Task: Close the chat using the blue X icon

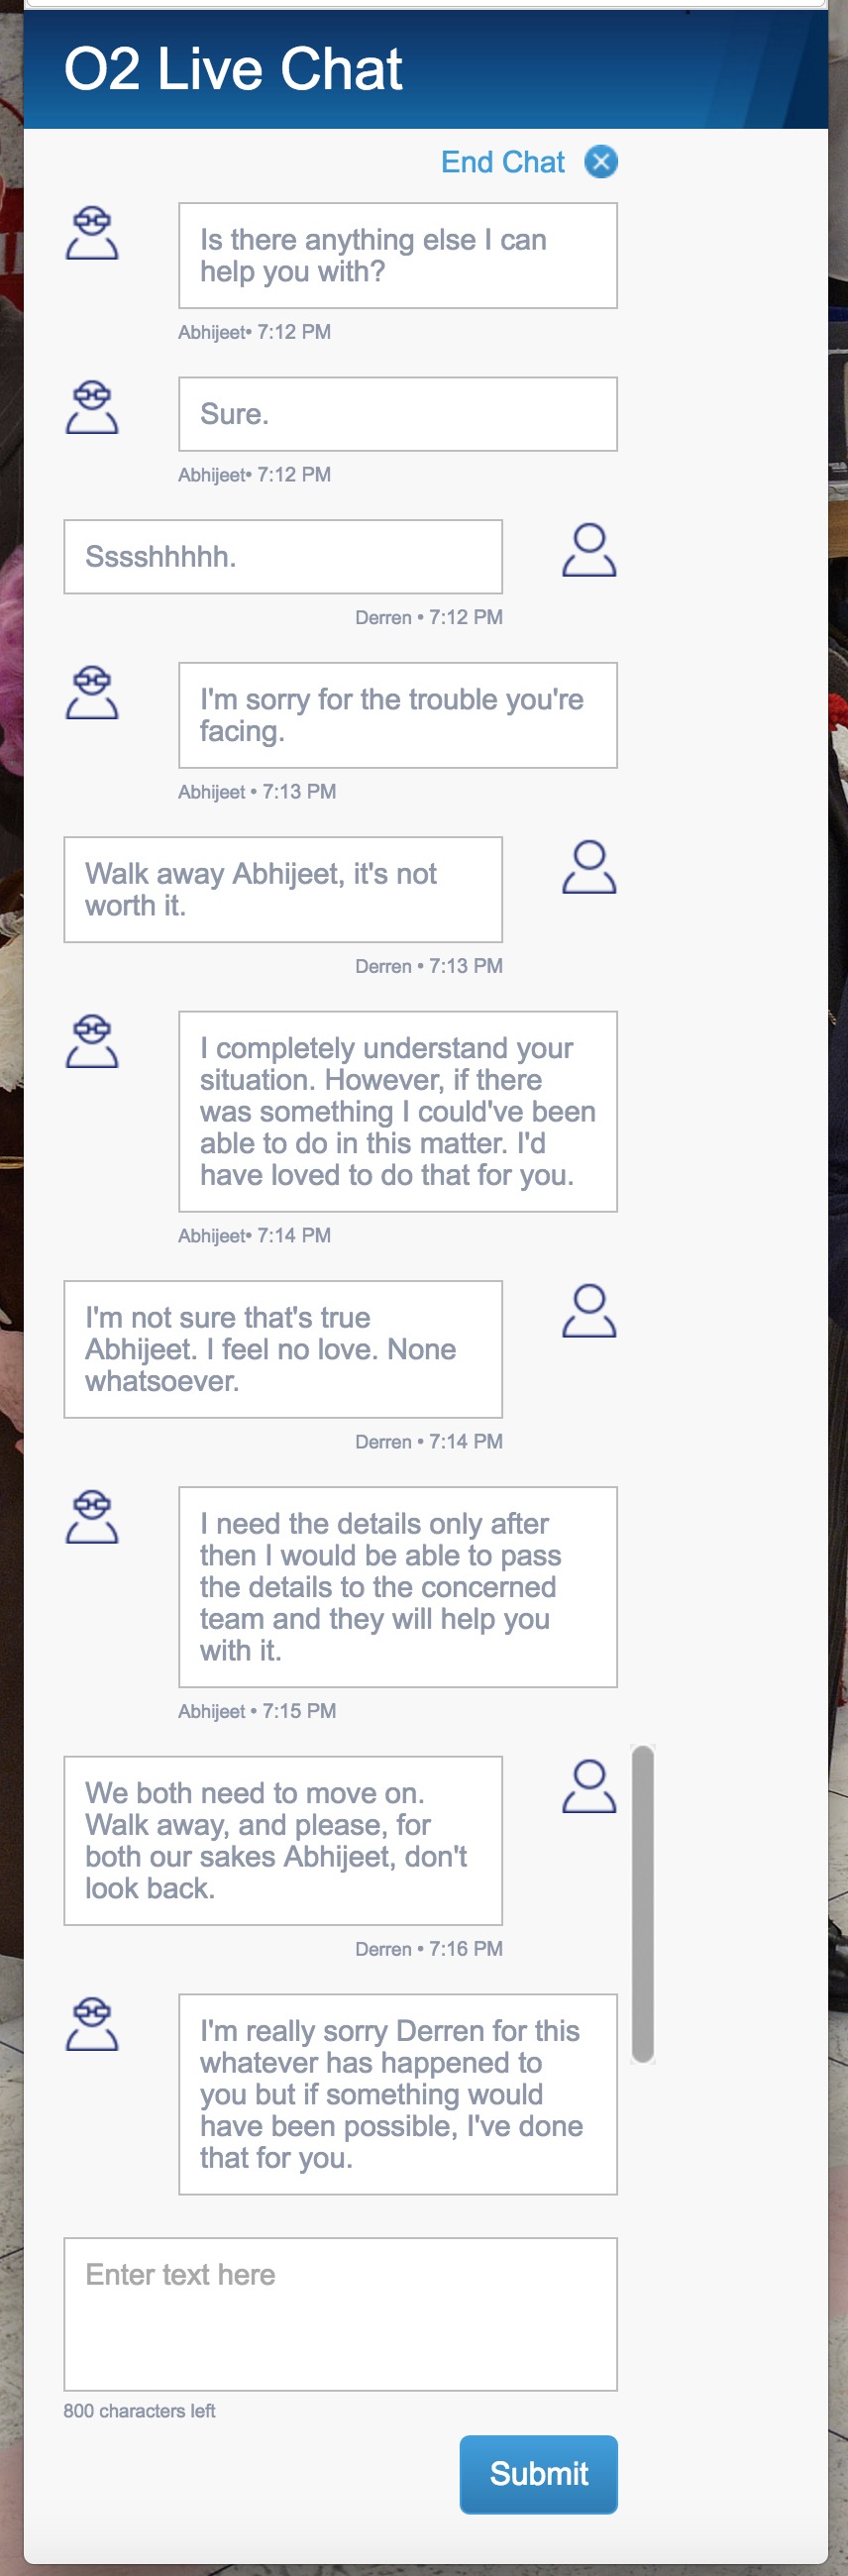Action: click(601, 162)
